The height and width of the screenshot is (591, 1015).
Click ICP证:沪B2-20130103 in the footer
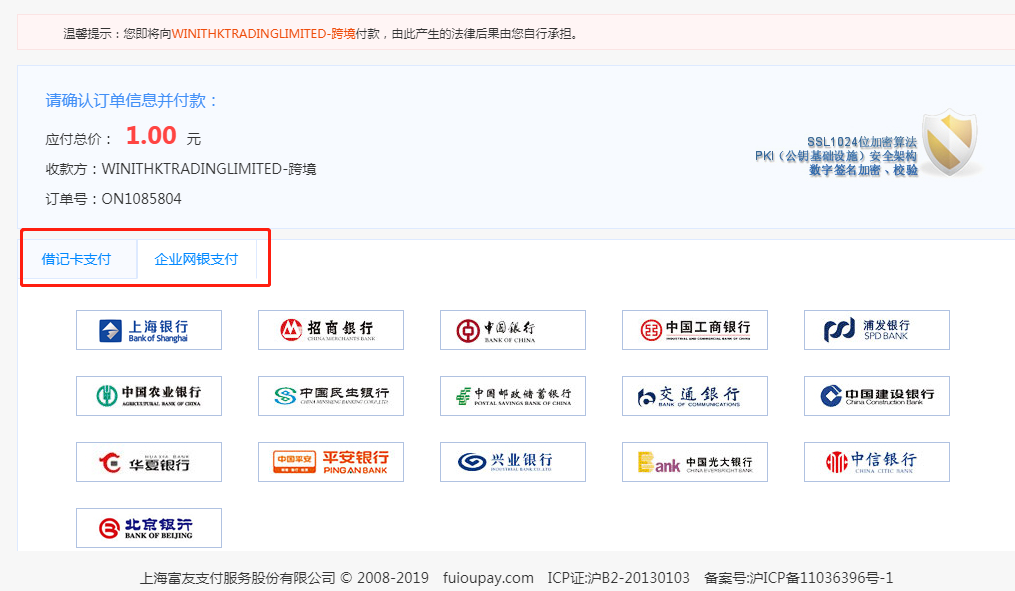(x=618, y=577)
